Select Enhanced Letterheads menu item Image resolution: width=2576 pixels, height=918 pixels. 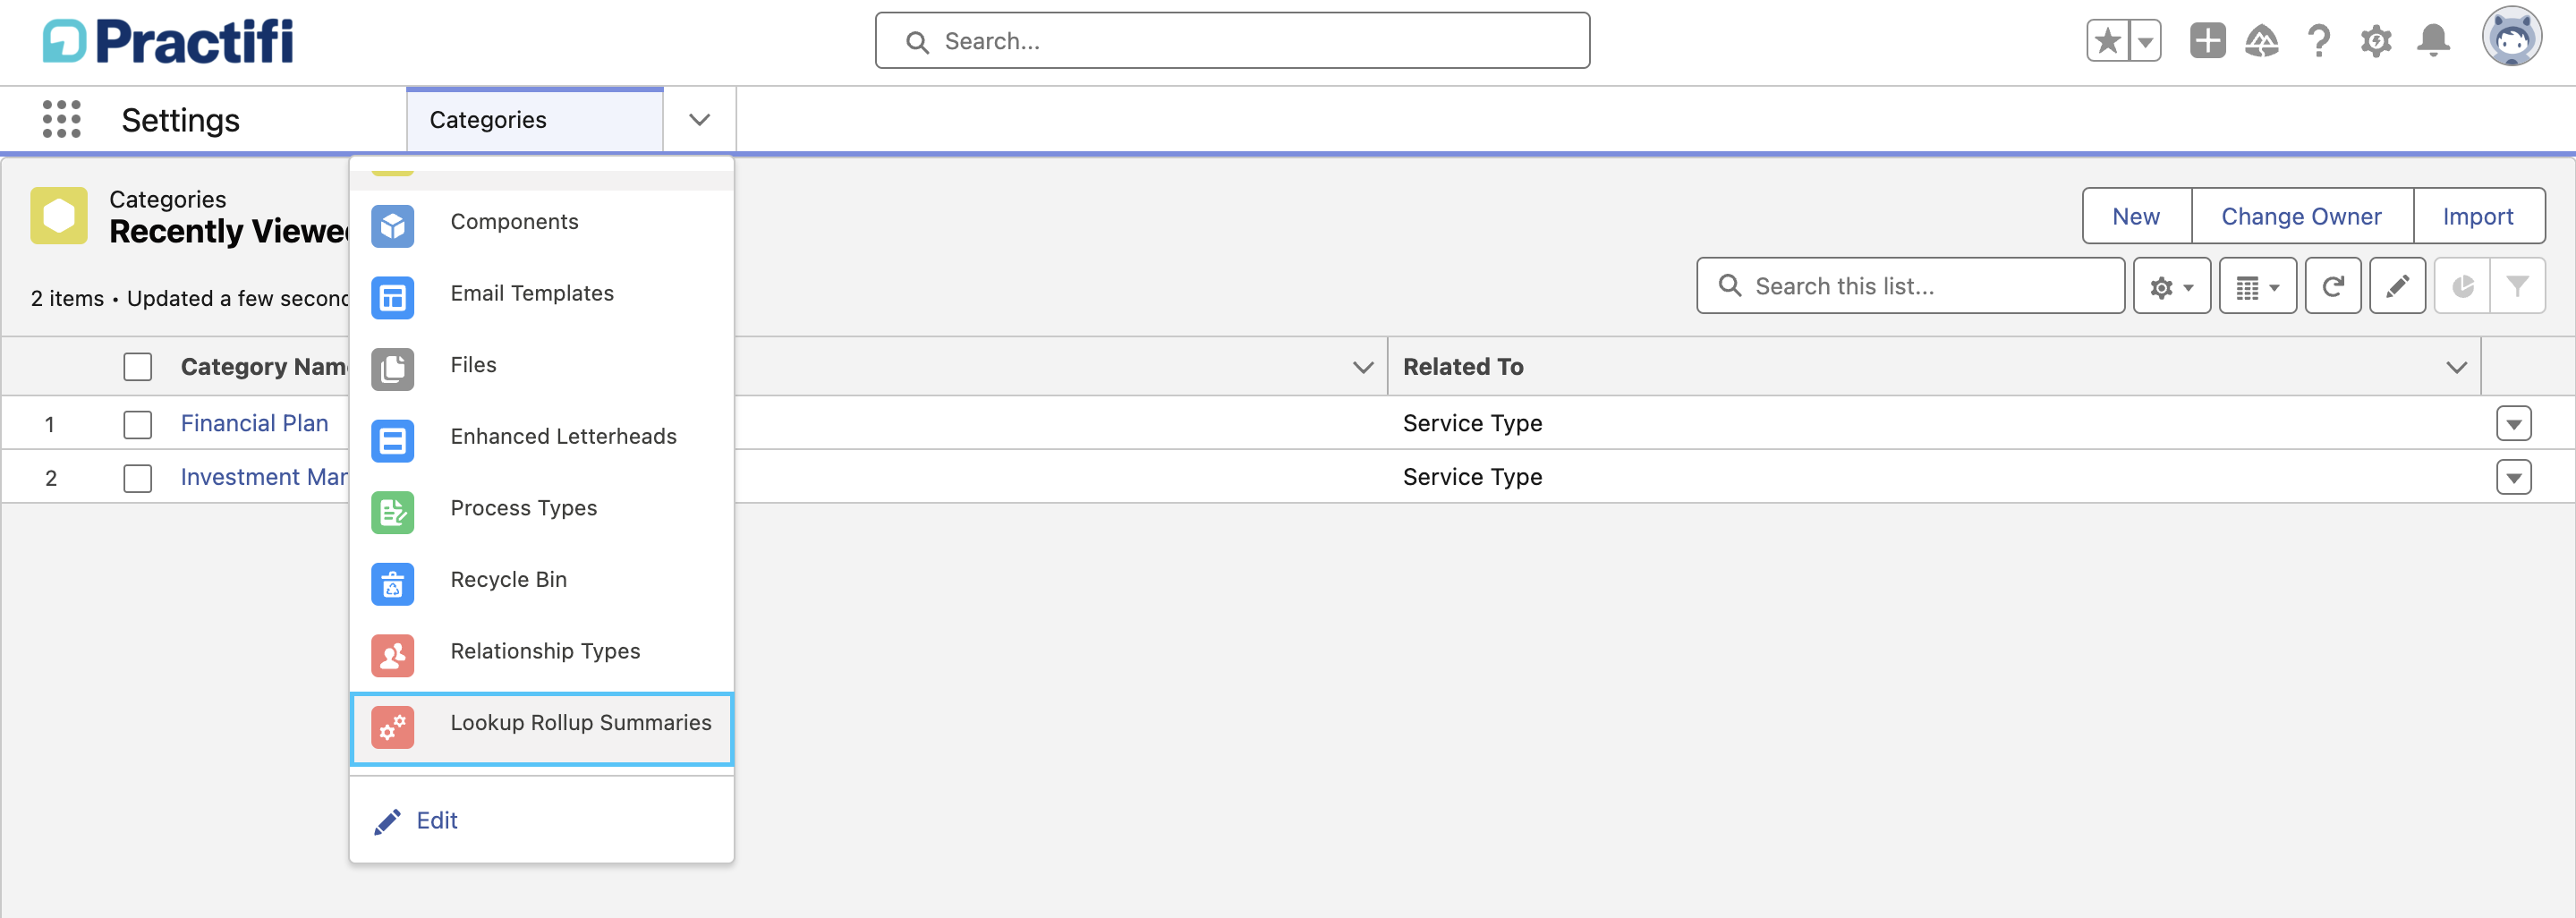tap(541, 441)
